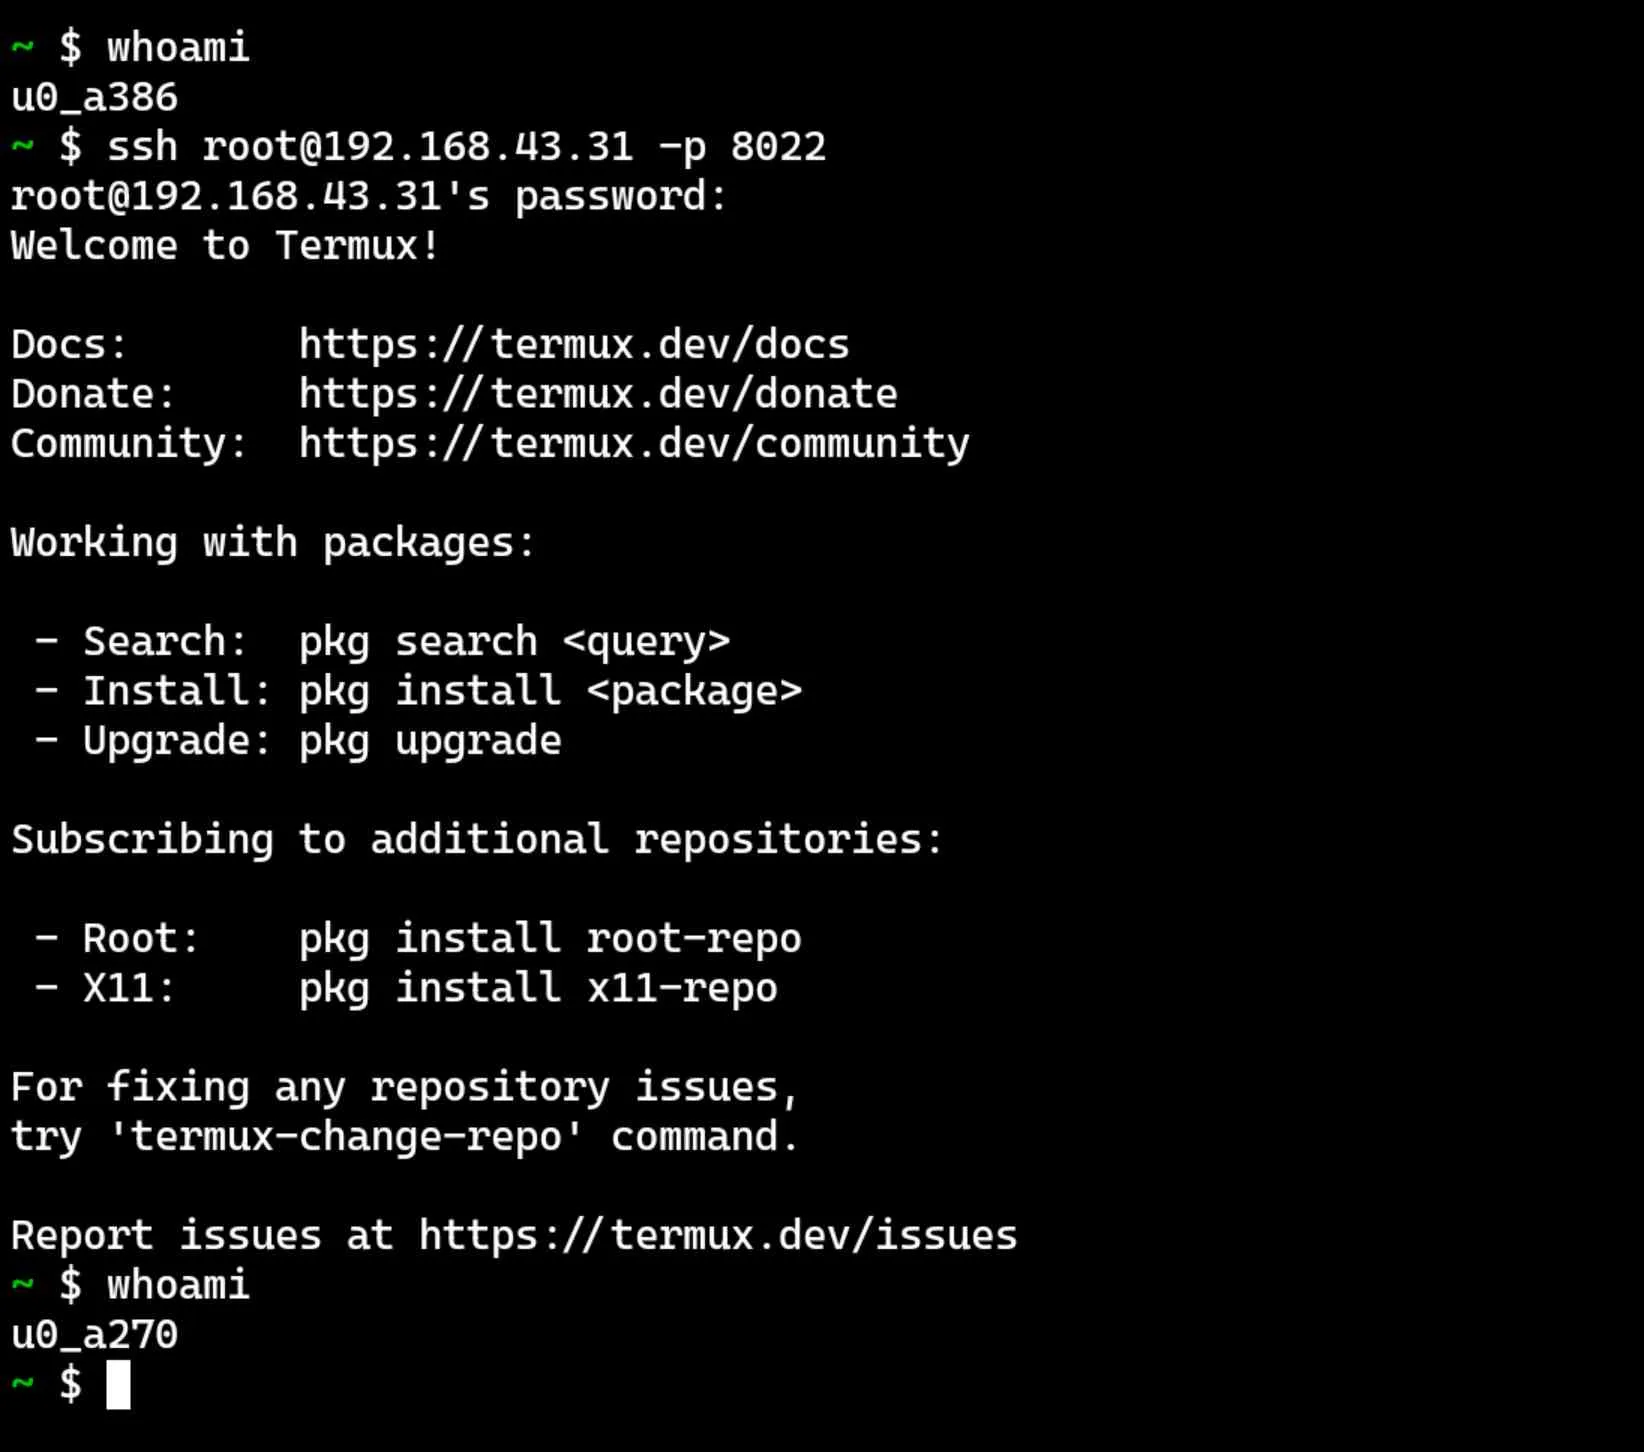Click the whoami command above u0_a270

[x=178, y=1286]
